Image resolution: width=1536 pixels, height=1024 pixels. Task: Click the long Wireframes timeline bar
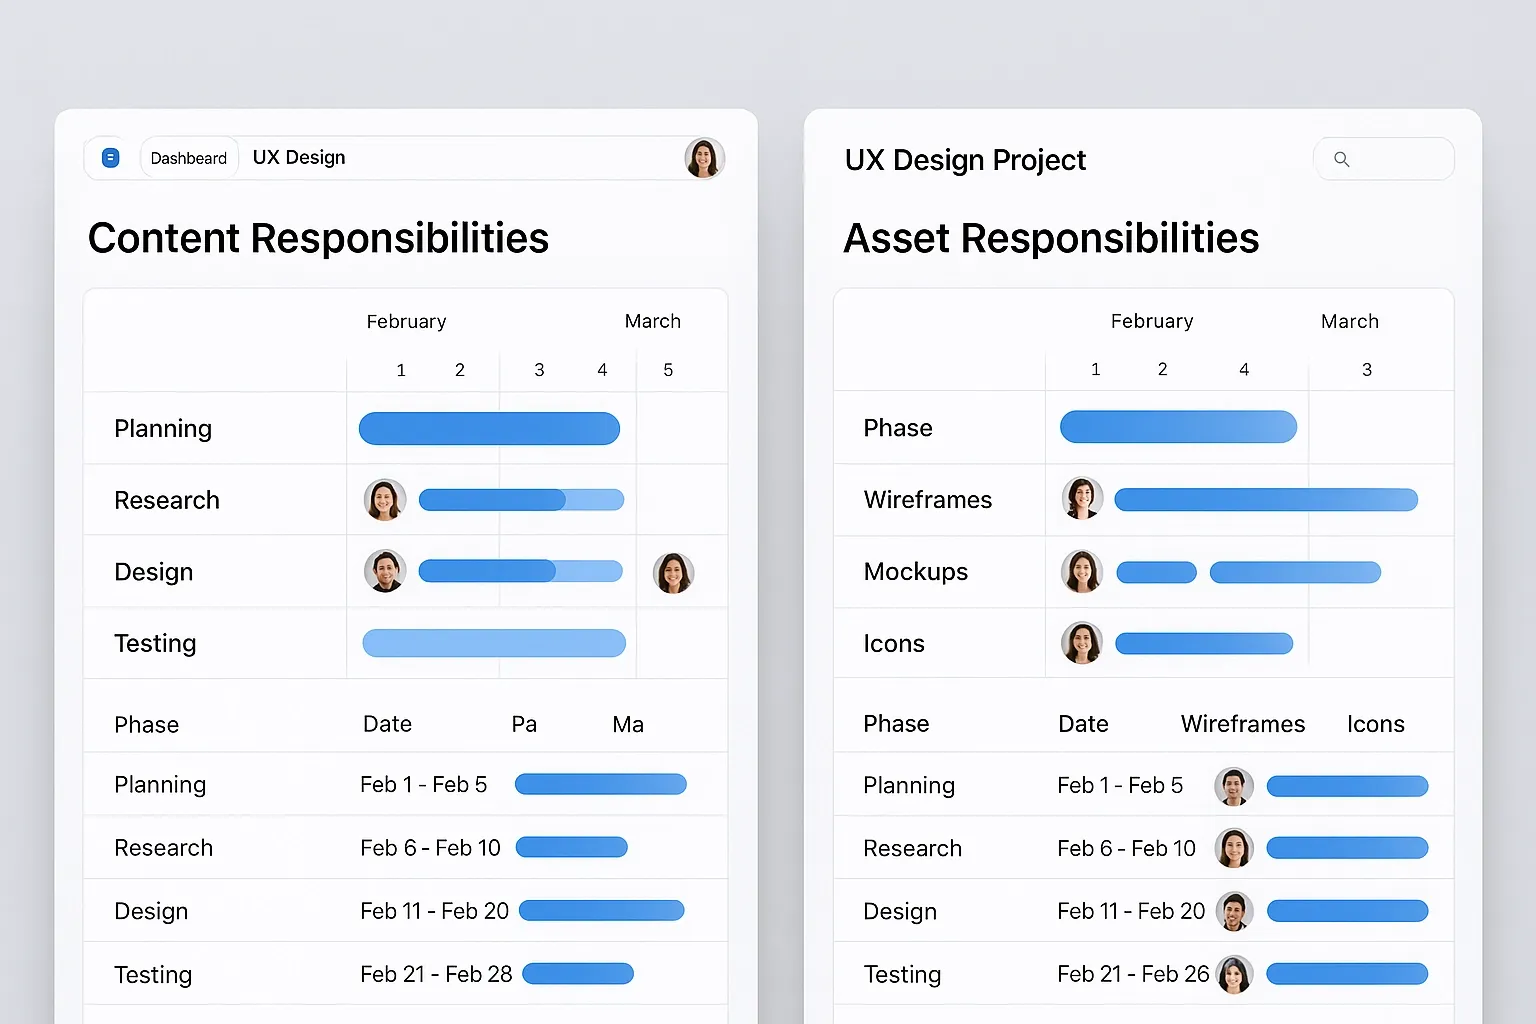pos(1266,500)
